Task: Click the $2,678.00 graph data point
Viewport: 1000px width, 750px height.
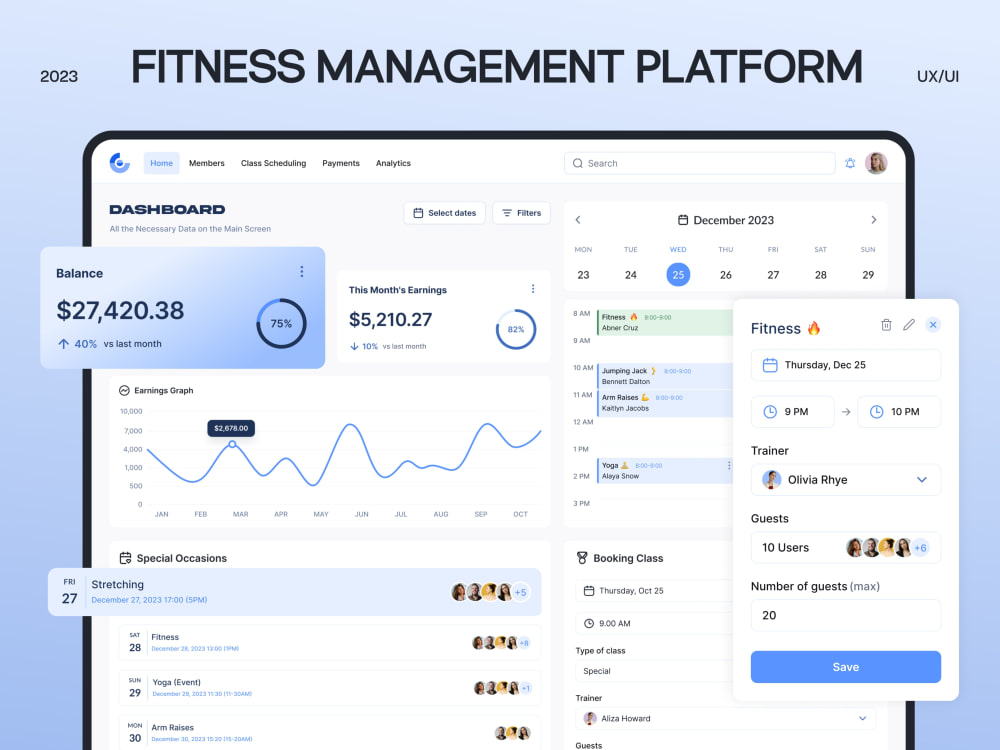Action: (232, 444)
